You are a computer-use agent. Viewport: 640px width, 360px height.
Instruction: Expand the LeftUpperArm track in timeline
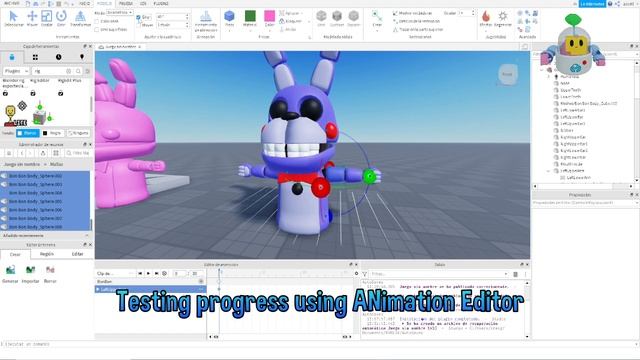[98, 289]
